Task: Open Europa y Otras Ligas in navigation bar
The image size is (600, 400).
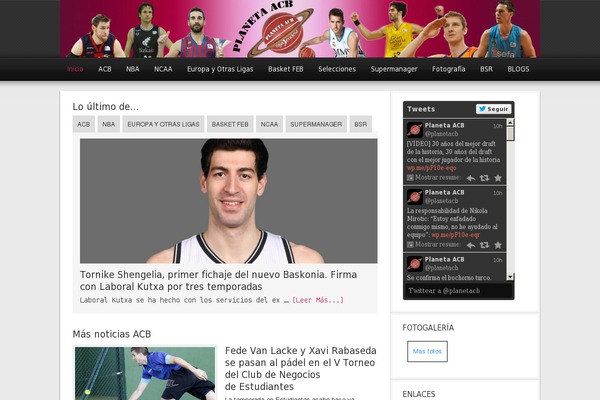Action: 220,69
